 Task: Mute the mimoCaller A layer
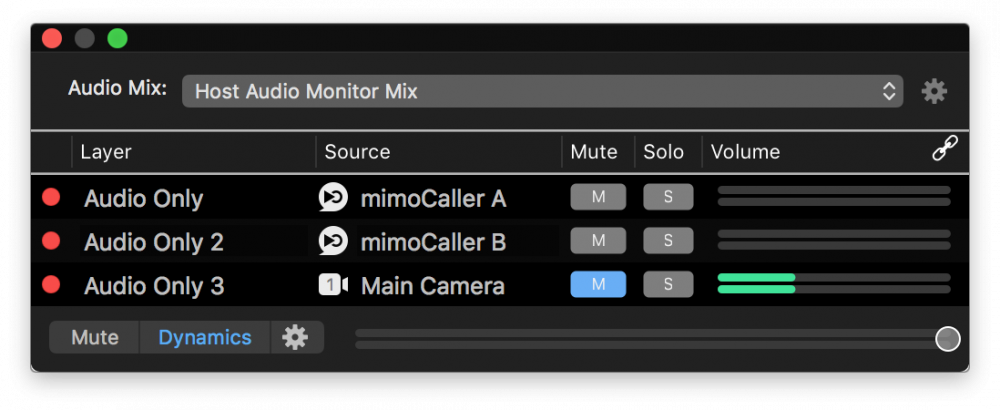598,197
